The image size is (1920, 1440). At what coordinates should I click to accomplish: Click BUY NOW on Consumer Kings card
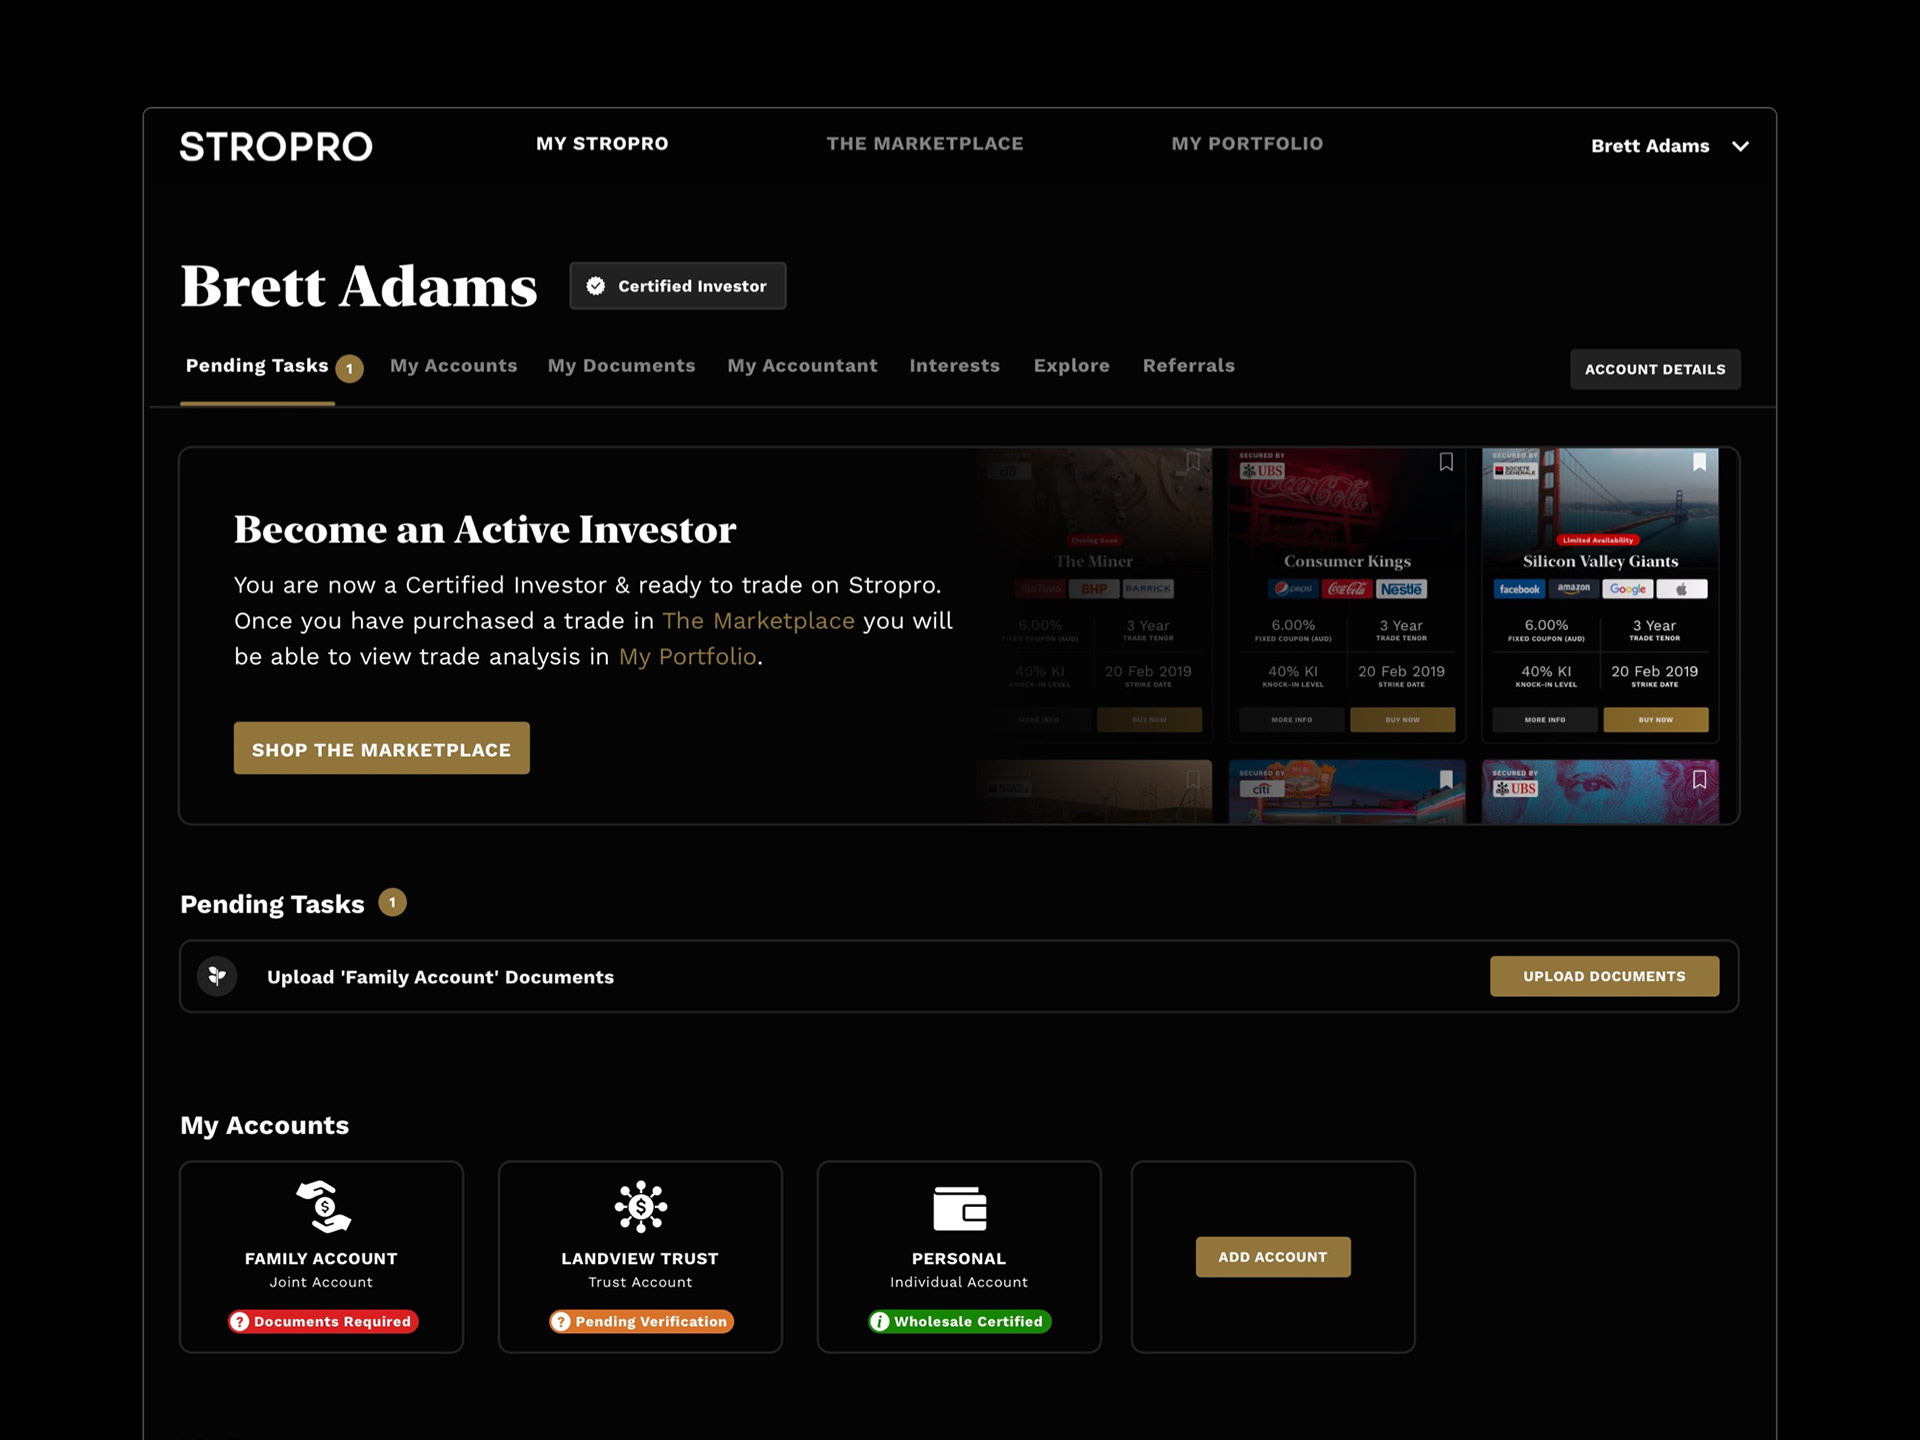(x=1402, y=720)
